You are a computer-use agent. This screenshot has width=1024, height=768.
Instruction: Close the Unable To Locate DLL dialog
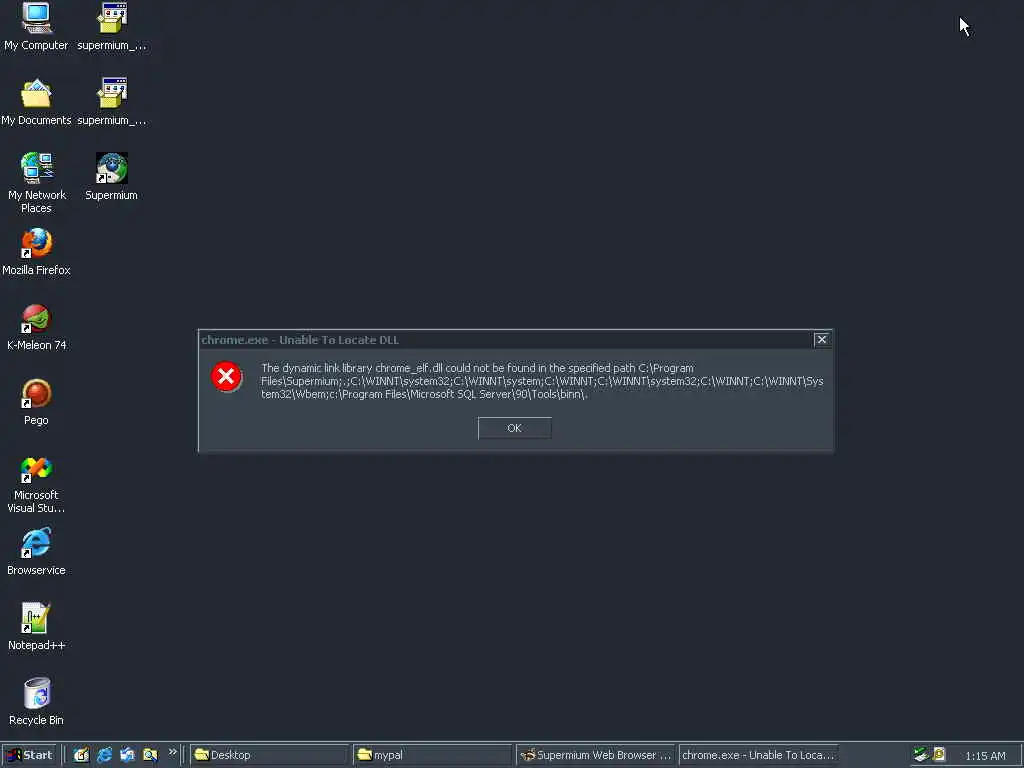pos(822,339)
